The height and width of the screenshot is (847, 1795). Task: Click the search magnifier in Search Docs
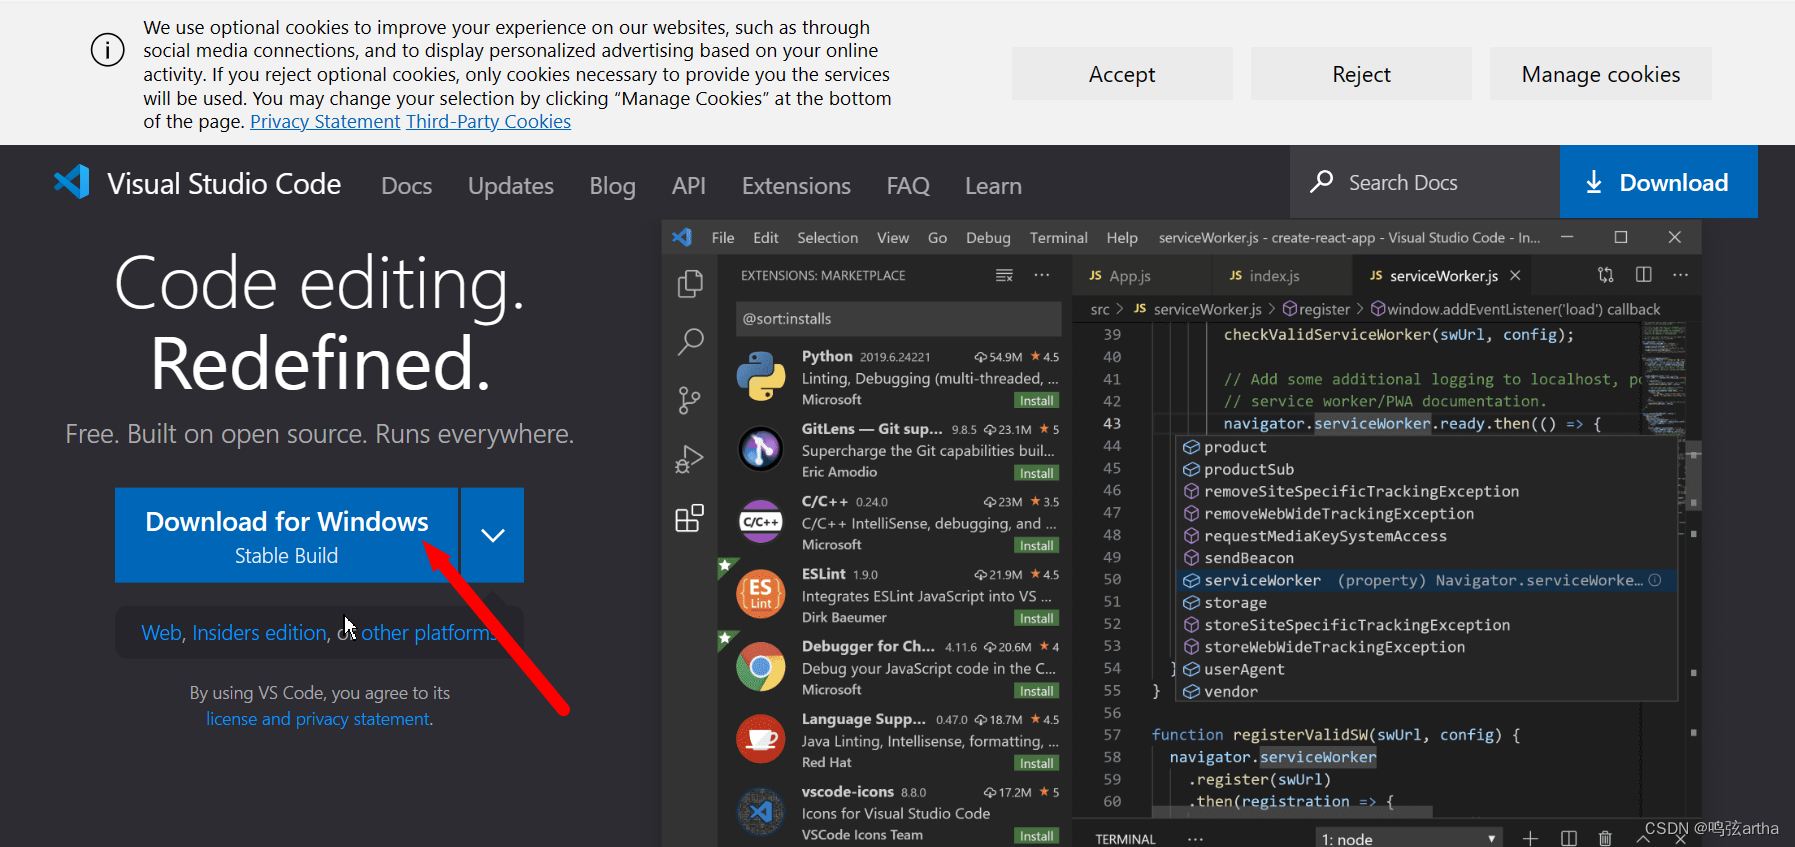coord(1322,181)
